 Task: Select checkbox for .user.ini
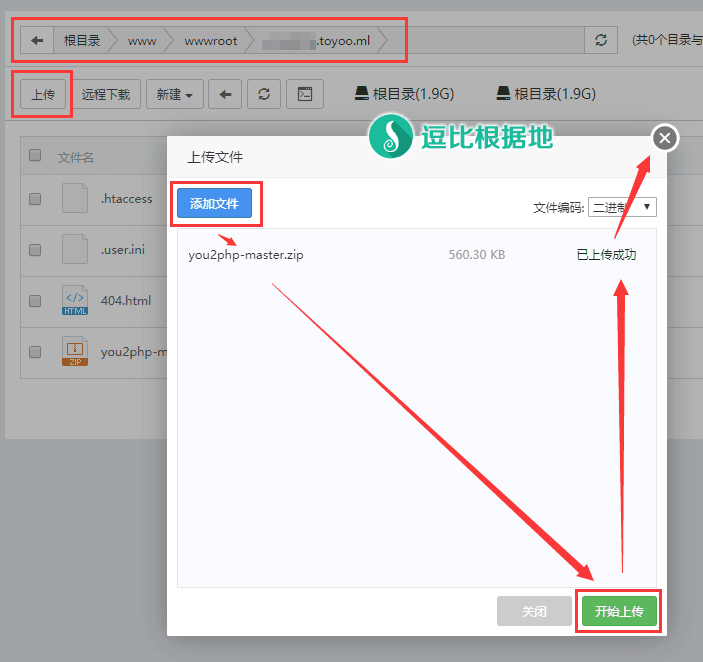point(35,250)
